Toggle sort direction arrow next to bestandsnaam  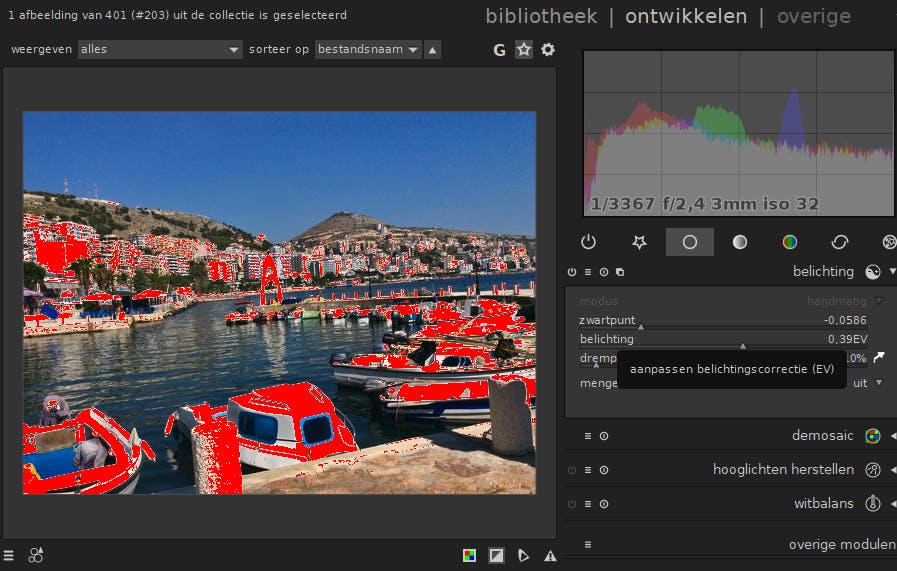click(432, 50)
